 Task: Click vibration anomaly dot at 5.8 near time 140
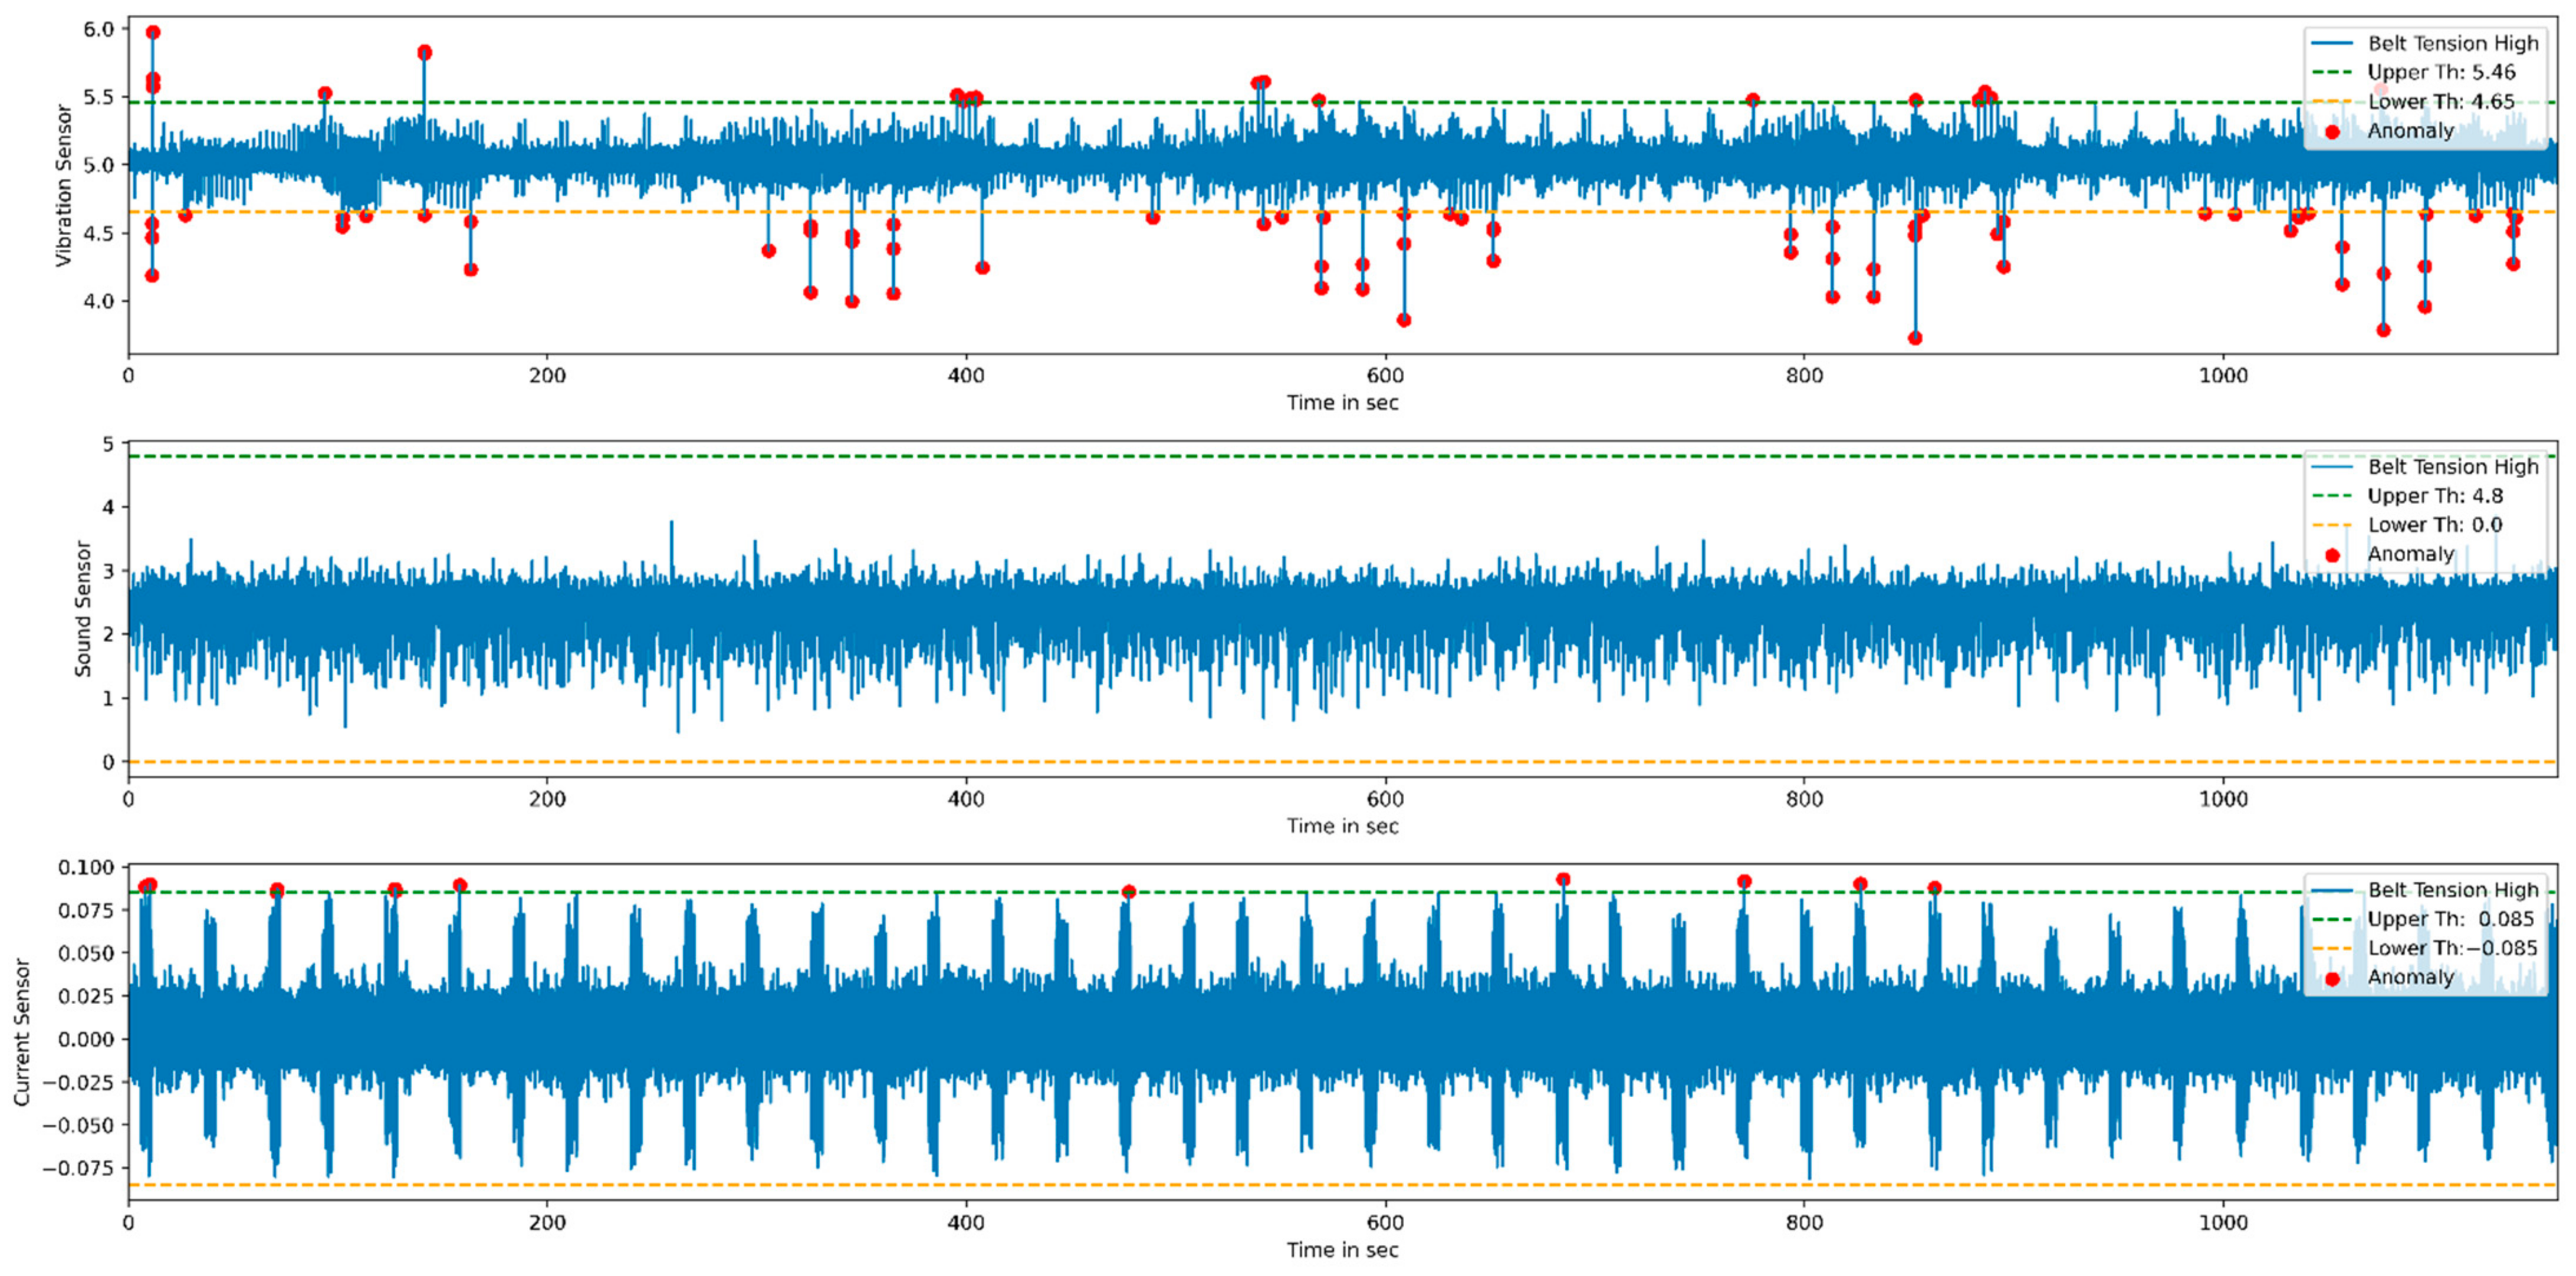424,52
